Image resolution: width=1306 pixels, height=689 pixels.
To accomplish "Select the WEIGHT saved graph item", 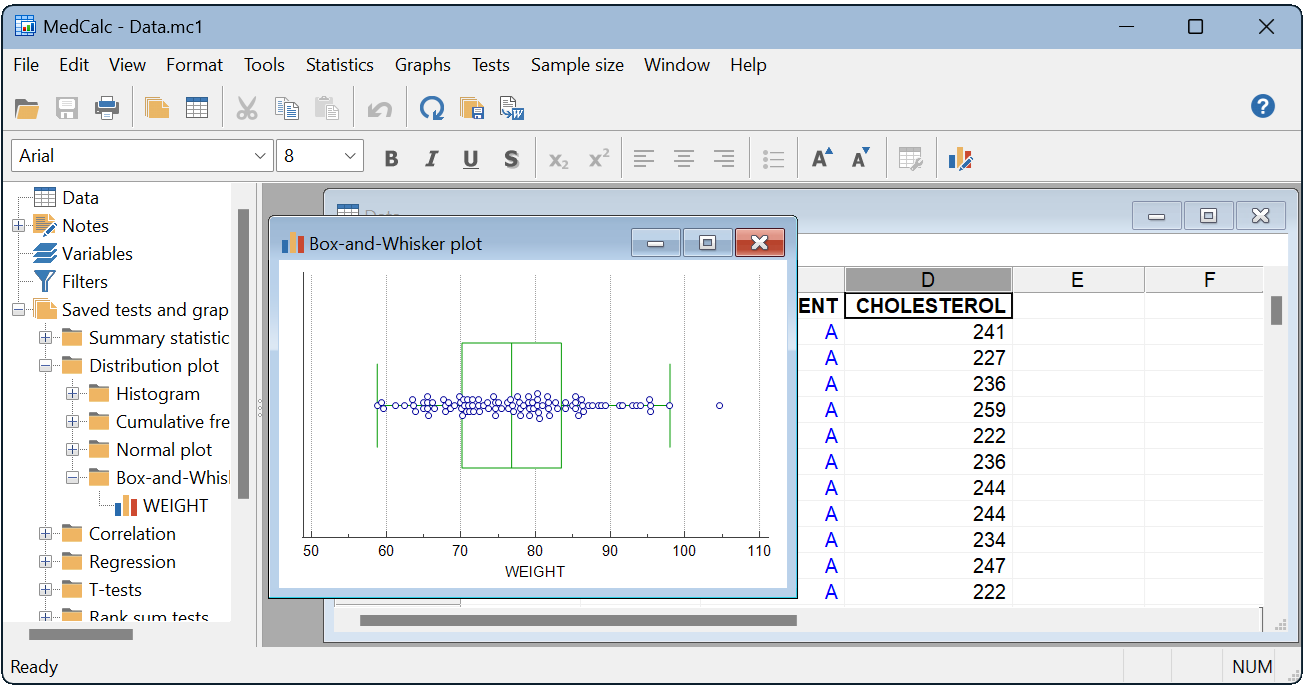I will [175, 506].
